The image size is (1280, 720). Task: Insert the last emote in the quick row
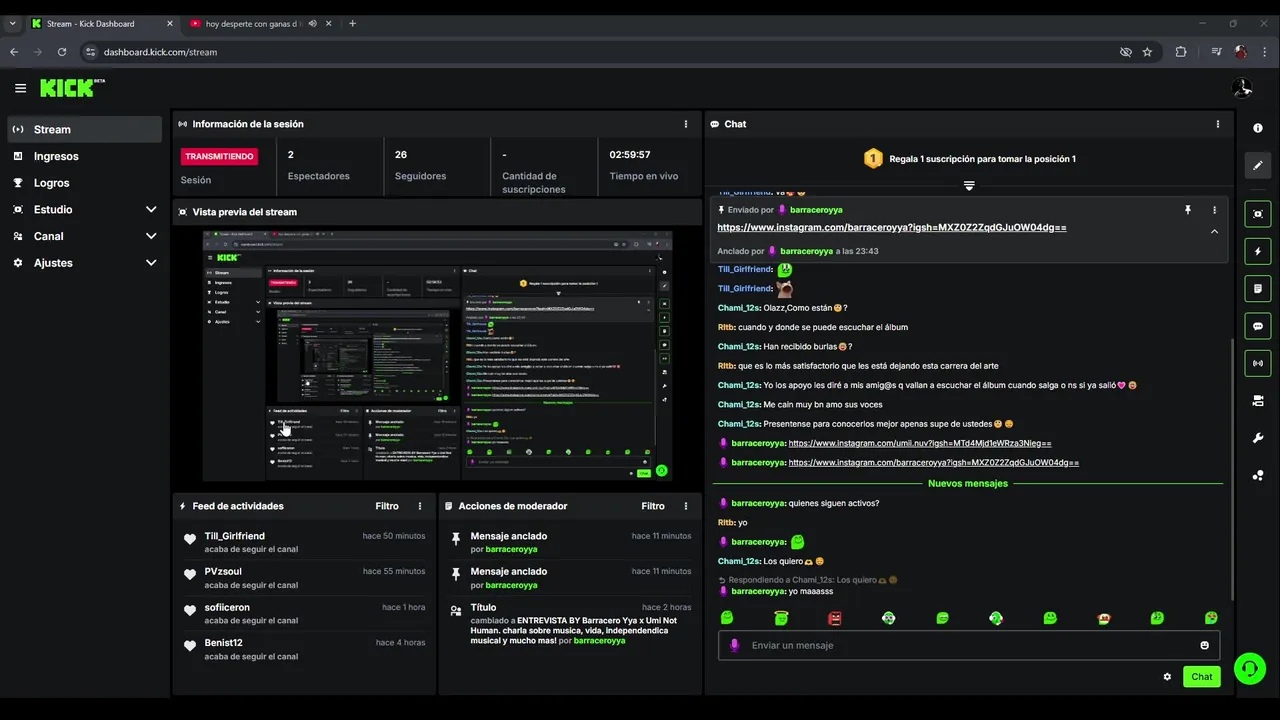(1211, 618)
